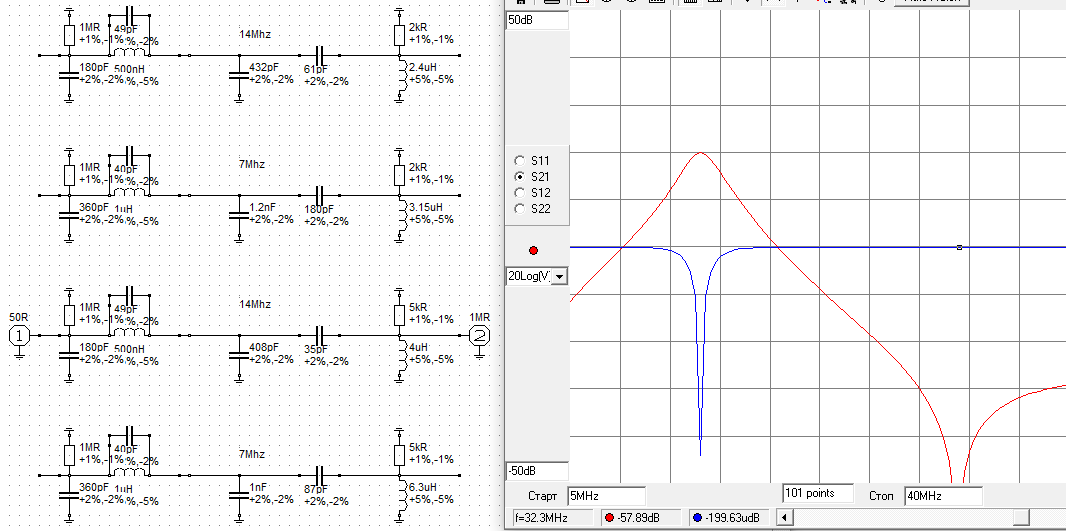
Task: Click the start frequency field showing 5MHz
Action: 605,495
